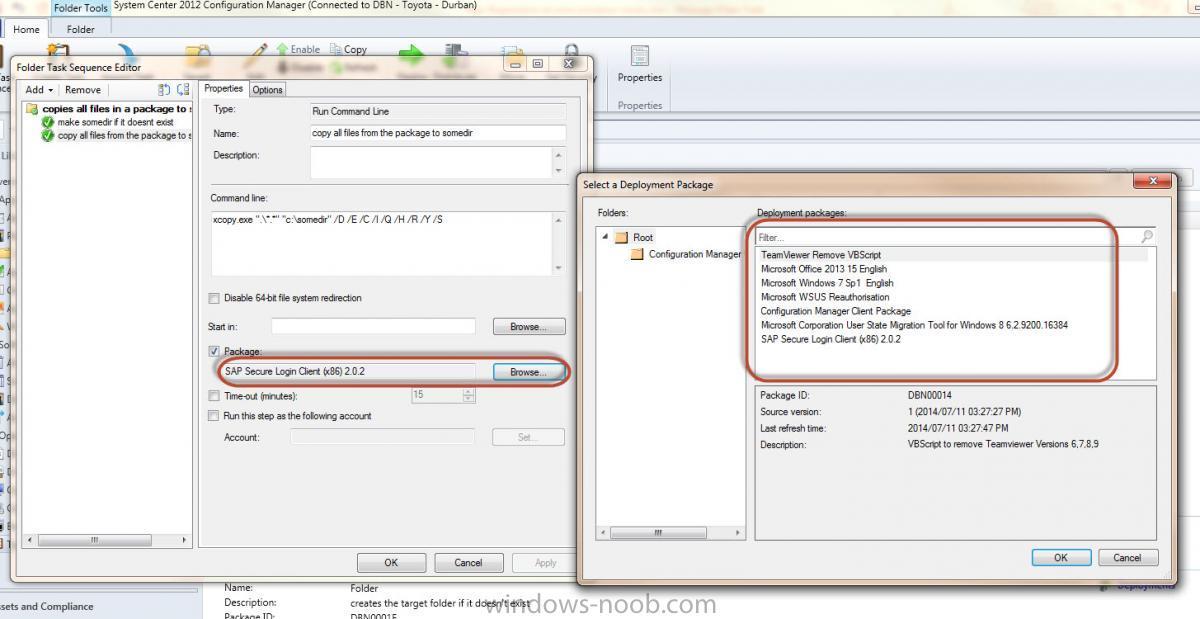Viewport: 1200px width, 619px height.
Task: Click the Root folder icon in Folders tree
Action: (621, 237)
